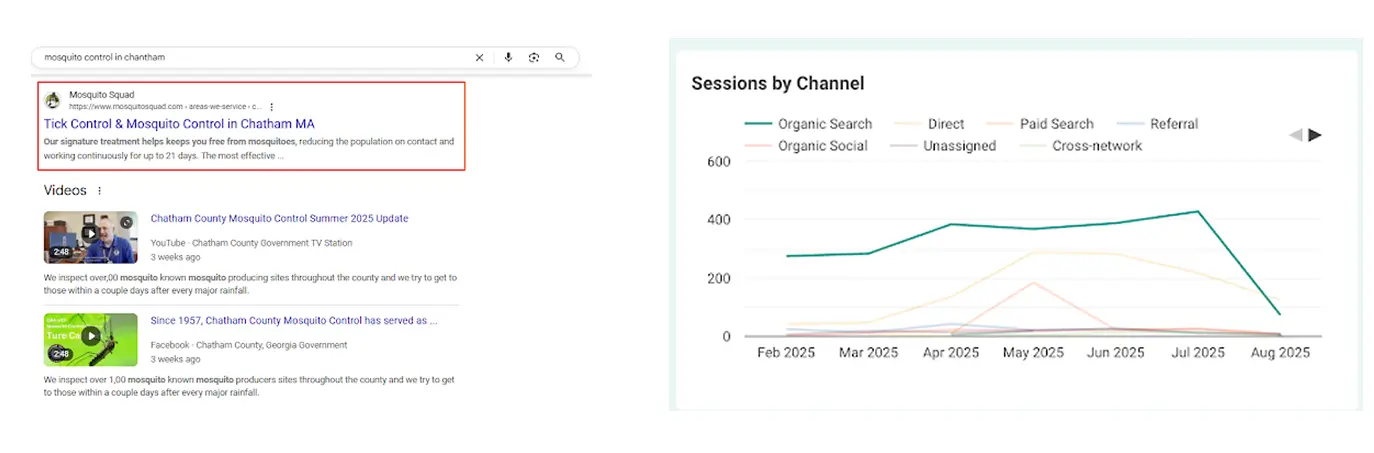This screenshot has width=1374, height=453.
Task: Click the Apr 2025 axis label
Action: tap(950, 353)
